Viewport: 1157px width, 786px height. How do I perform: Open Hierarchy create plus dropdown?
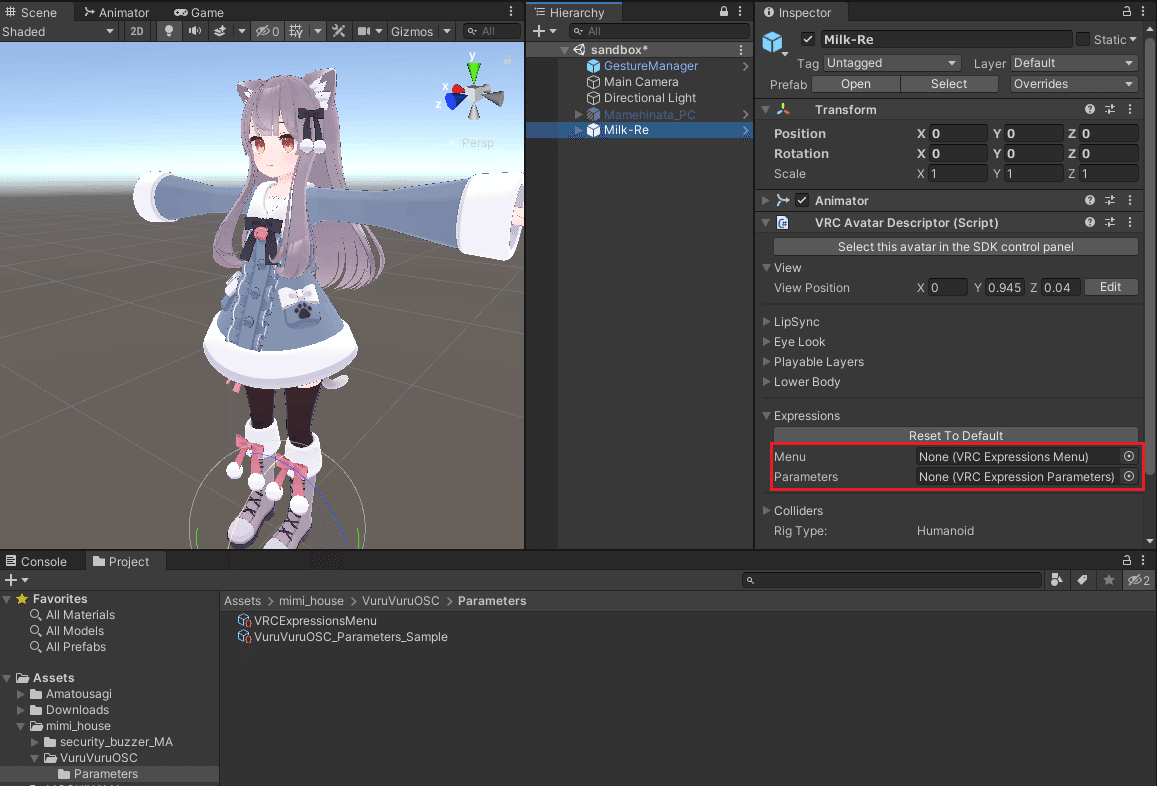[x=545, y=31]
